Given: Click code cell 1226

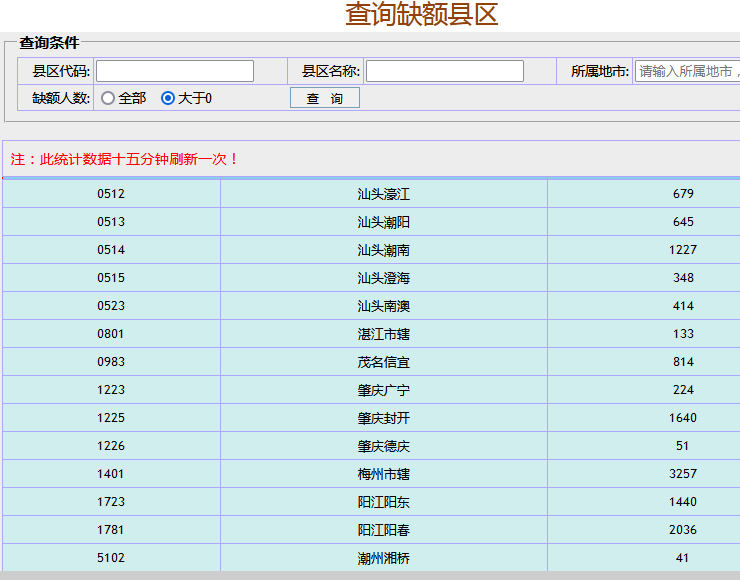Looking at the screenshot, I should pos(111,446).
